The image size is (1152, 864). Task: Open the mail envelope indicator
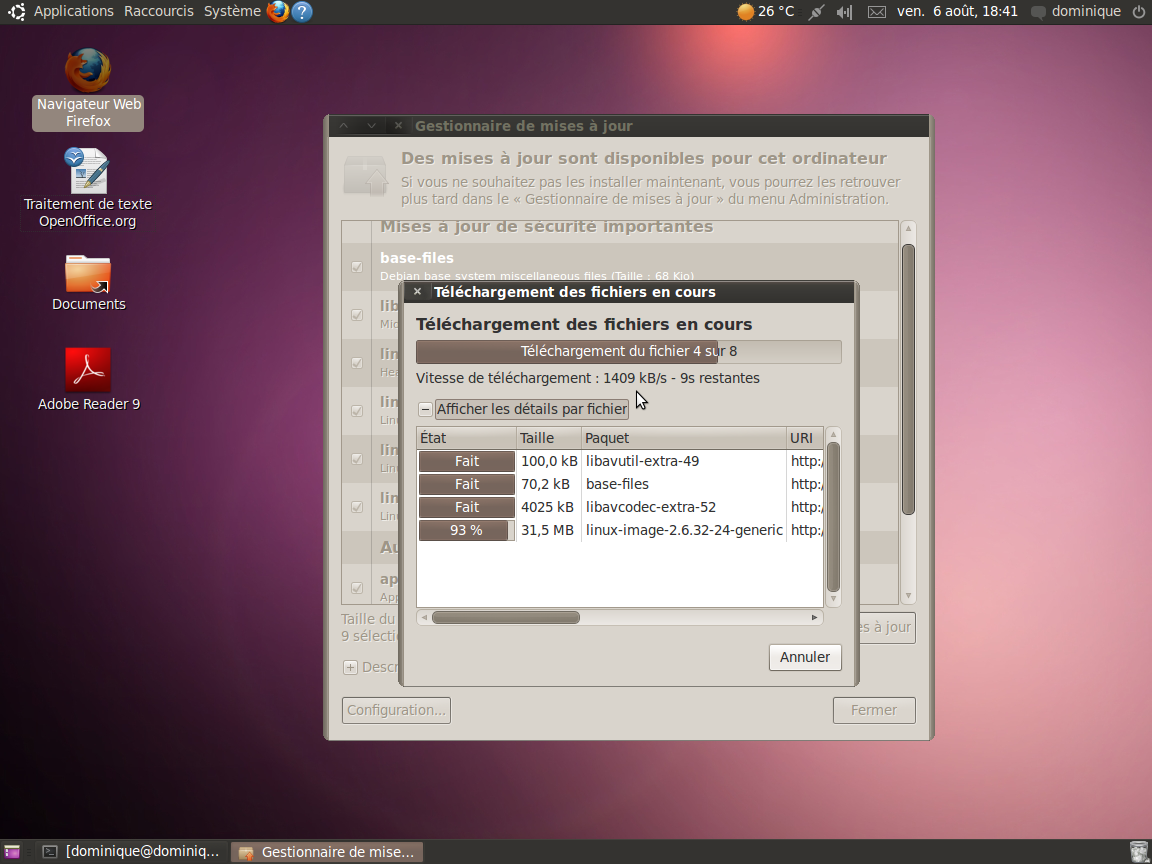pos(876,12)
